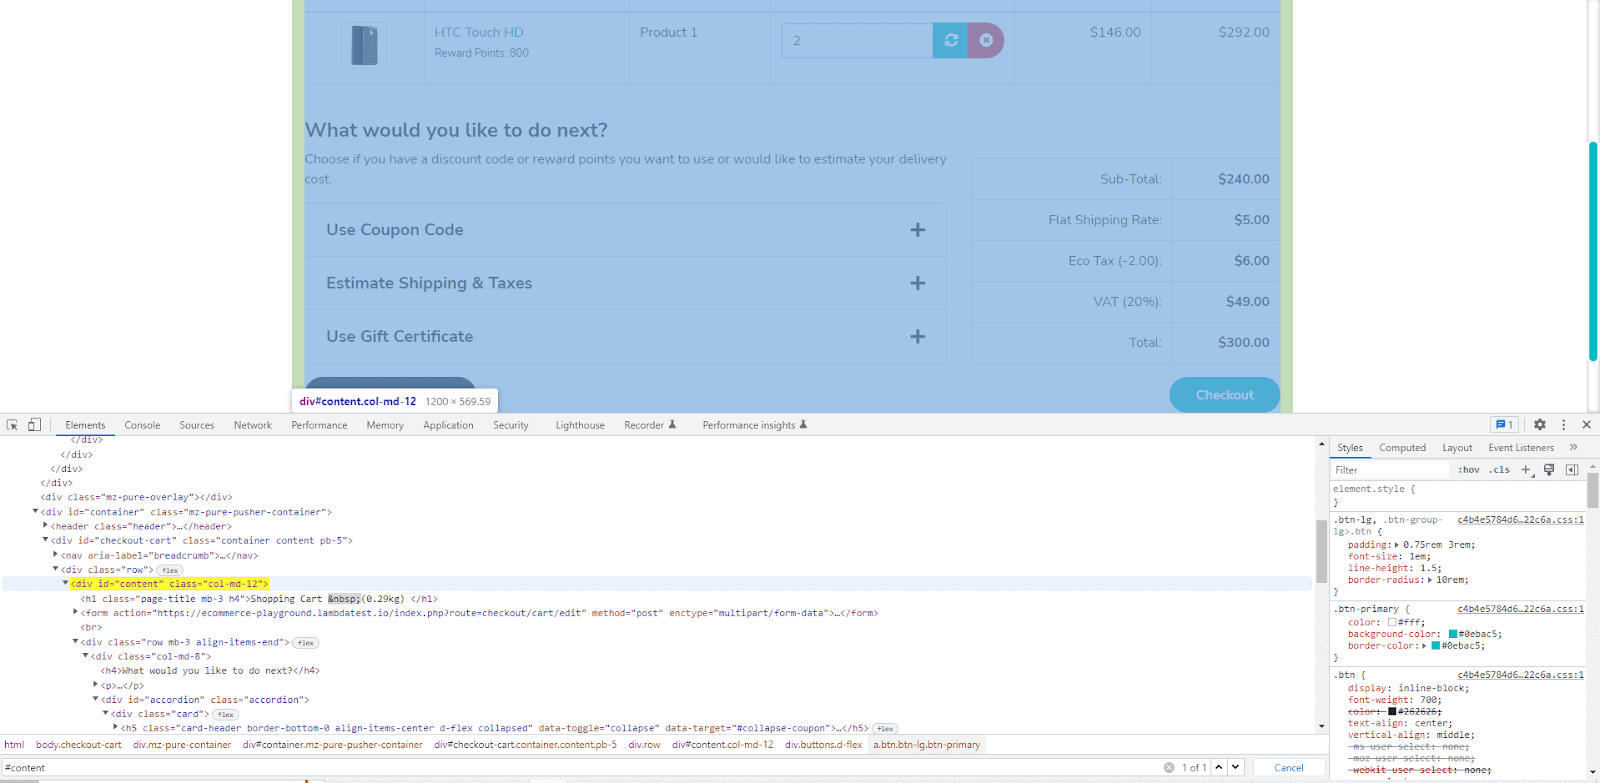Image resolution: width=1600 pixels, height=783 pixels.
Task: Toggle flex badge on row mb-3 node
Action: [305, 643]
